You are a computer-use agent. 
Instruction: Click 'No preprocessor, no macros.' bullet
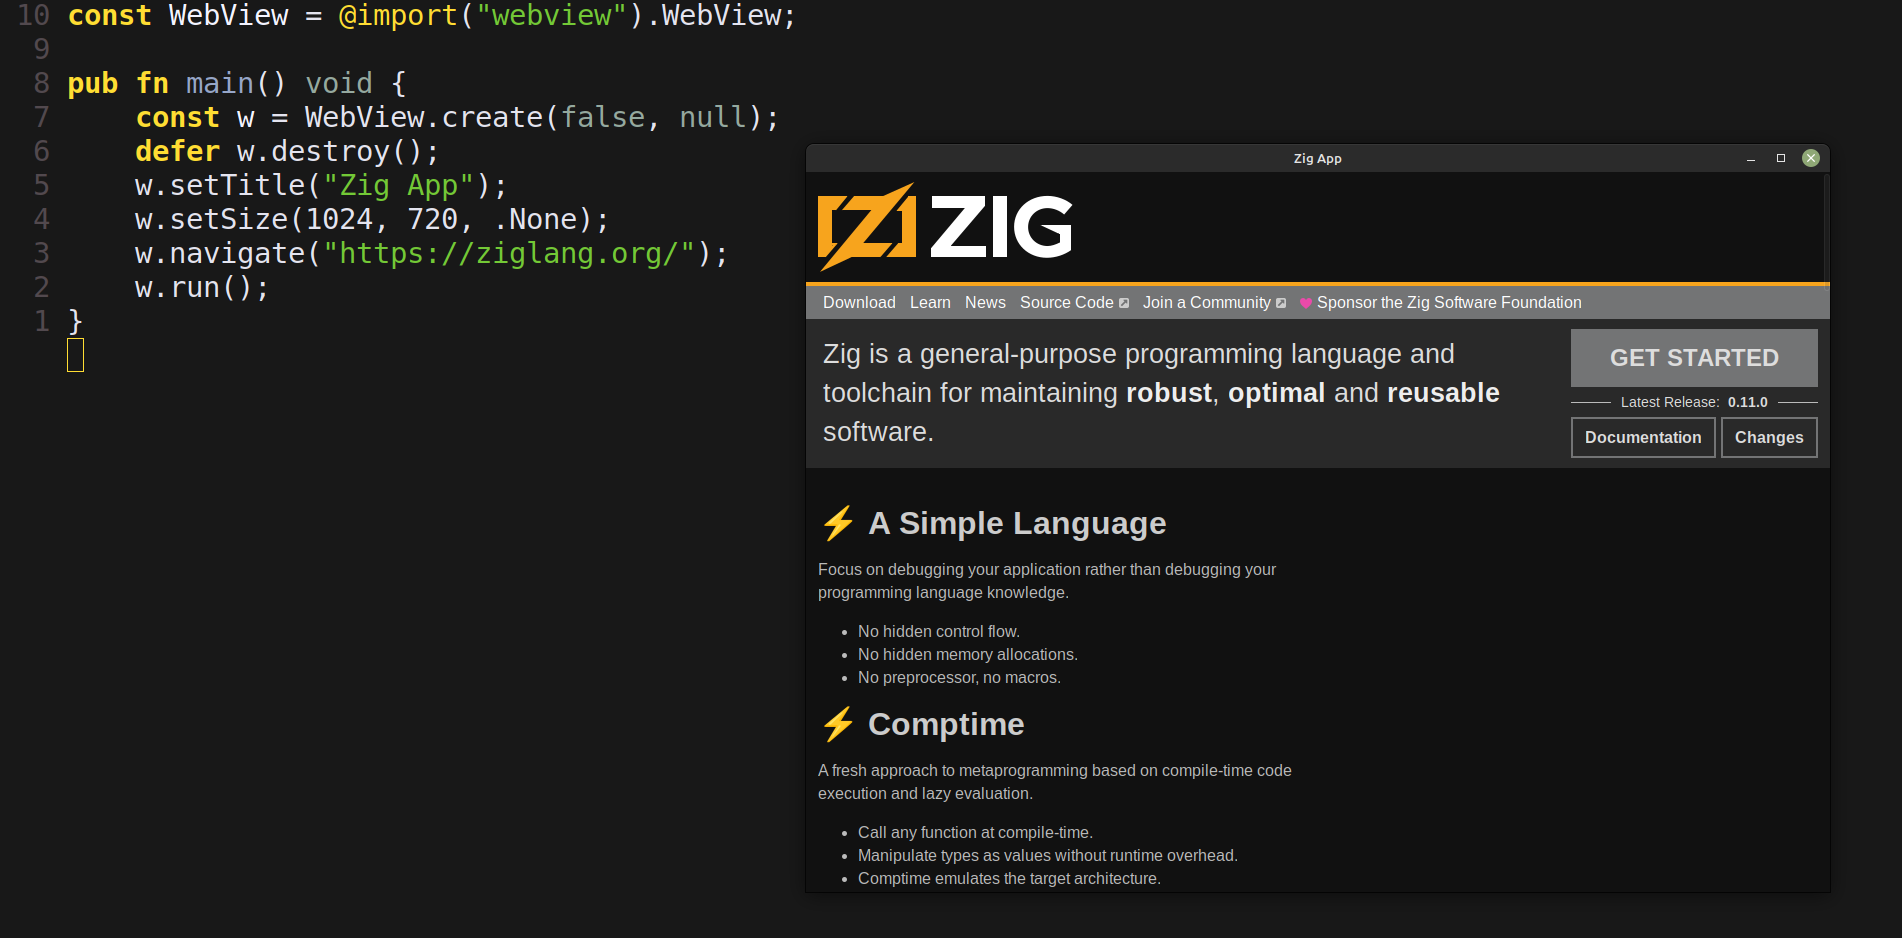pos(959,677)
